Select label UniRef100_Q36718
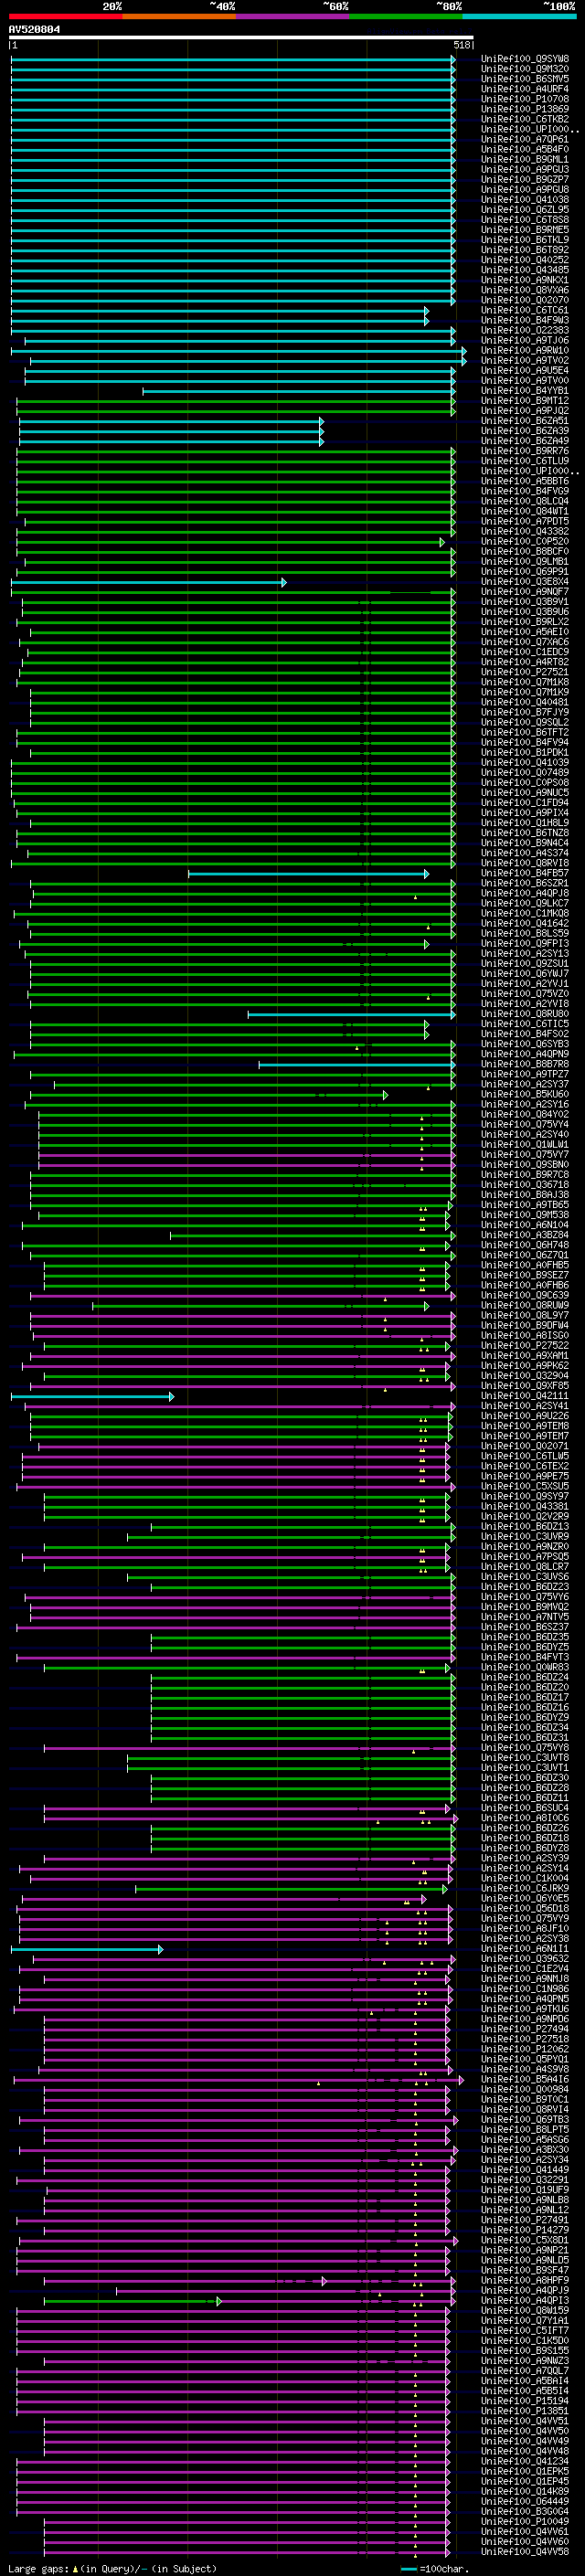Screen dimensions: 585x2576 (x=524, y=1185)
